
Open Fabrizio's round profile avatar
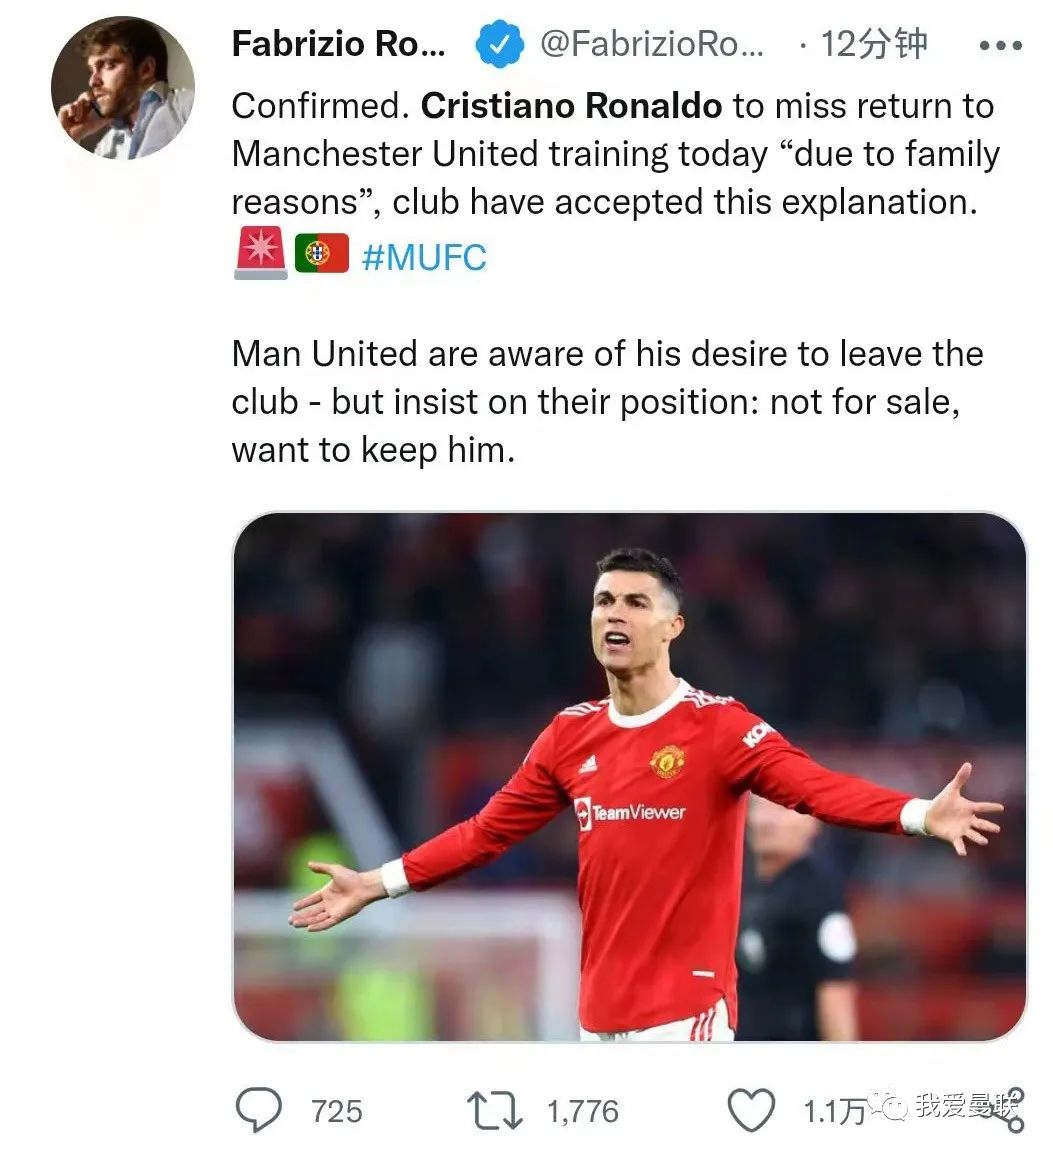(x=122, y=87)
